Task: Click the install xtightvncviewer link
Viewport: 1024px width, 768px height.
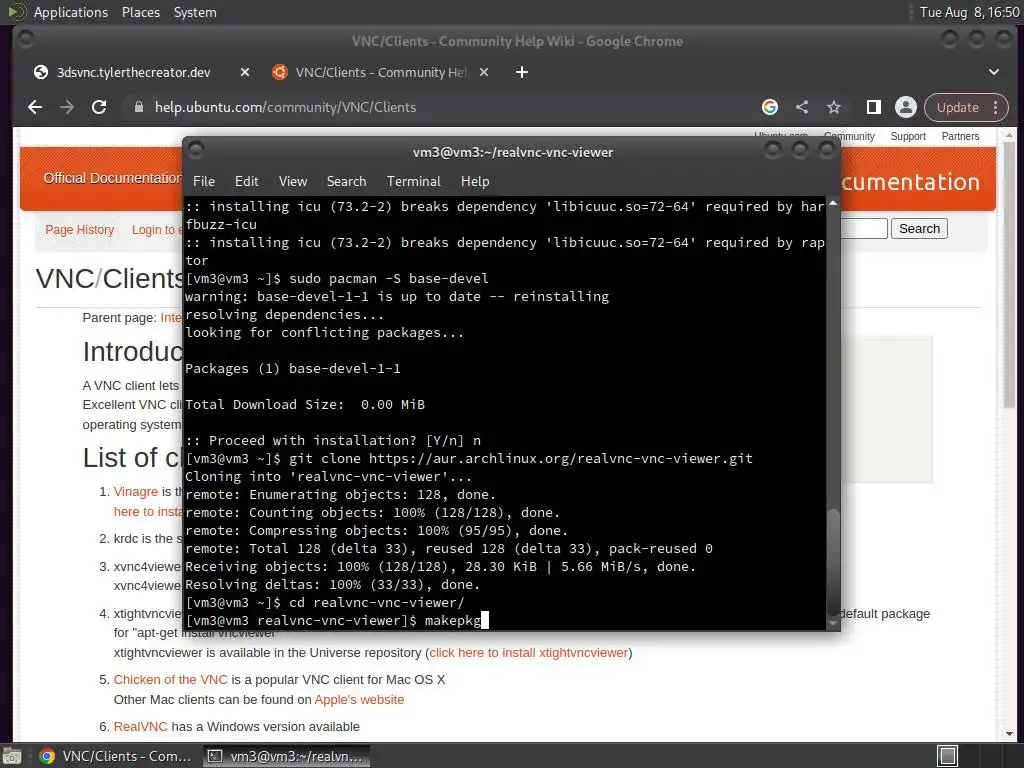Action: tap(528, 652)
